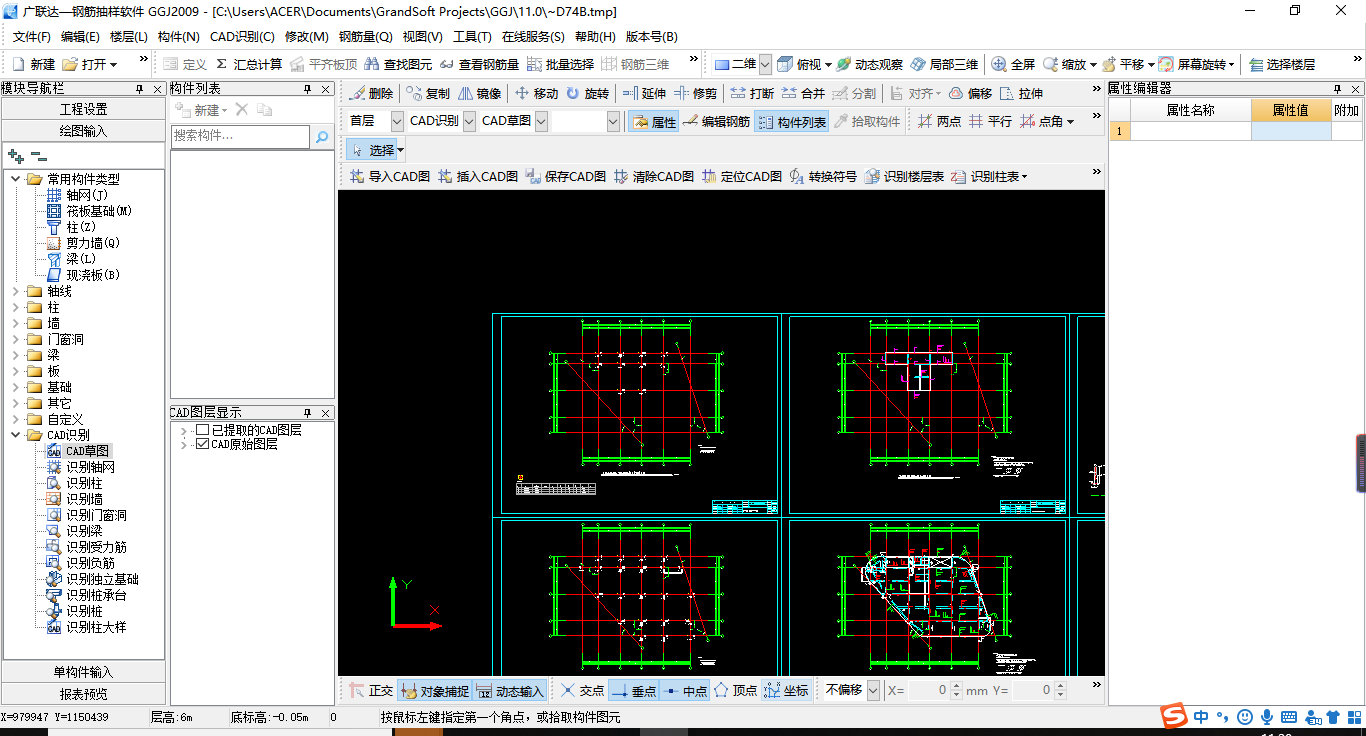Open 识别柱表 dropdown arrow

point(1024,177)
